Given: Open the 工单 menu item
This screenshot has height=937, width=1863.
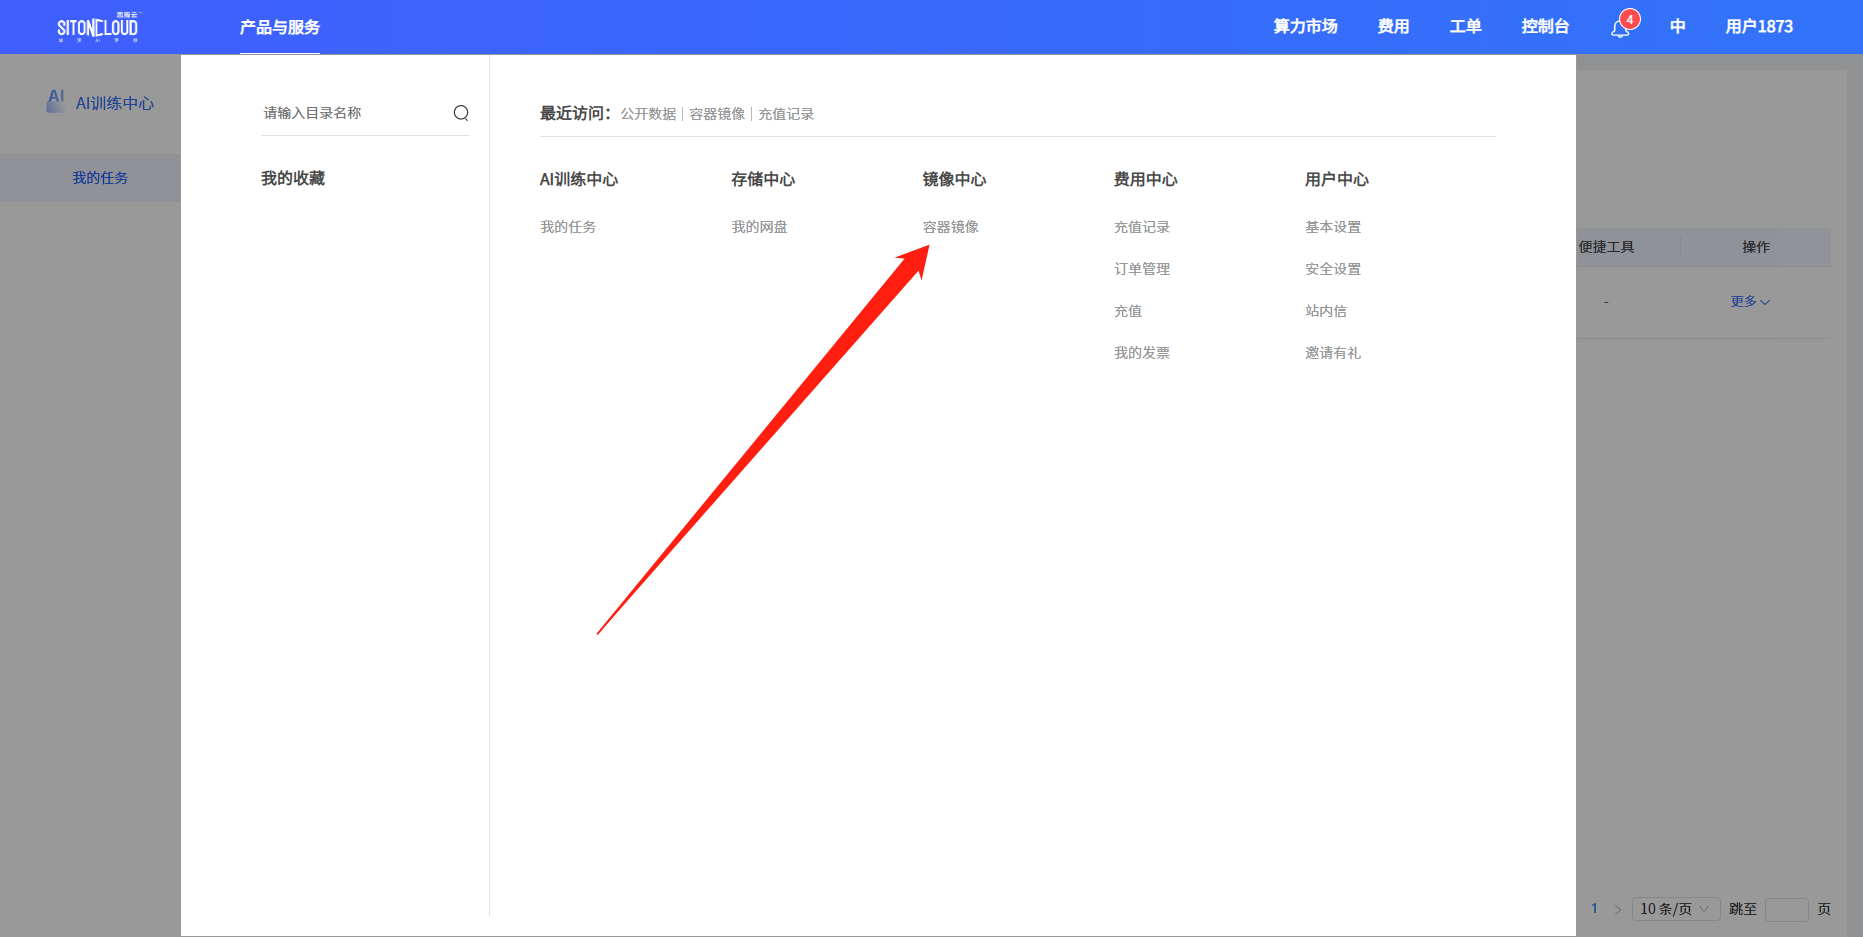Looking at the screenshot, I should click(1464, 27).
